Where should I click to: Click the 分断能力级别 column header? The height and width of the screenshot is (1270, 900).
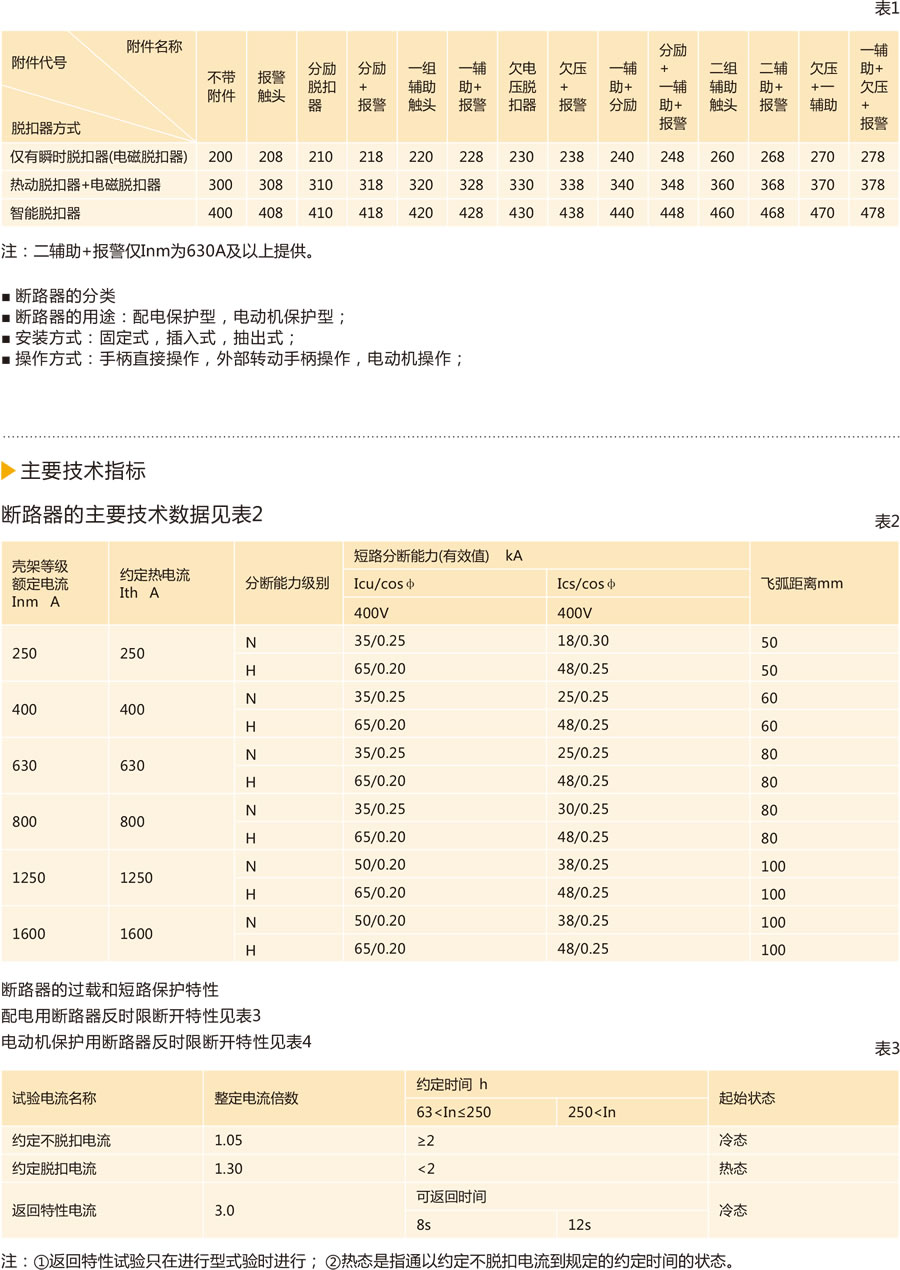(x=287, y=583)
